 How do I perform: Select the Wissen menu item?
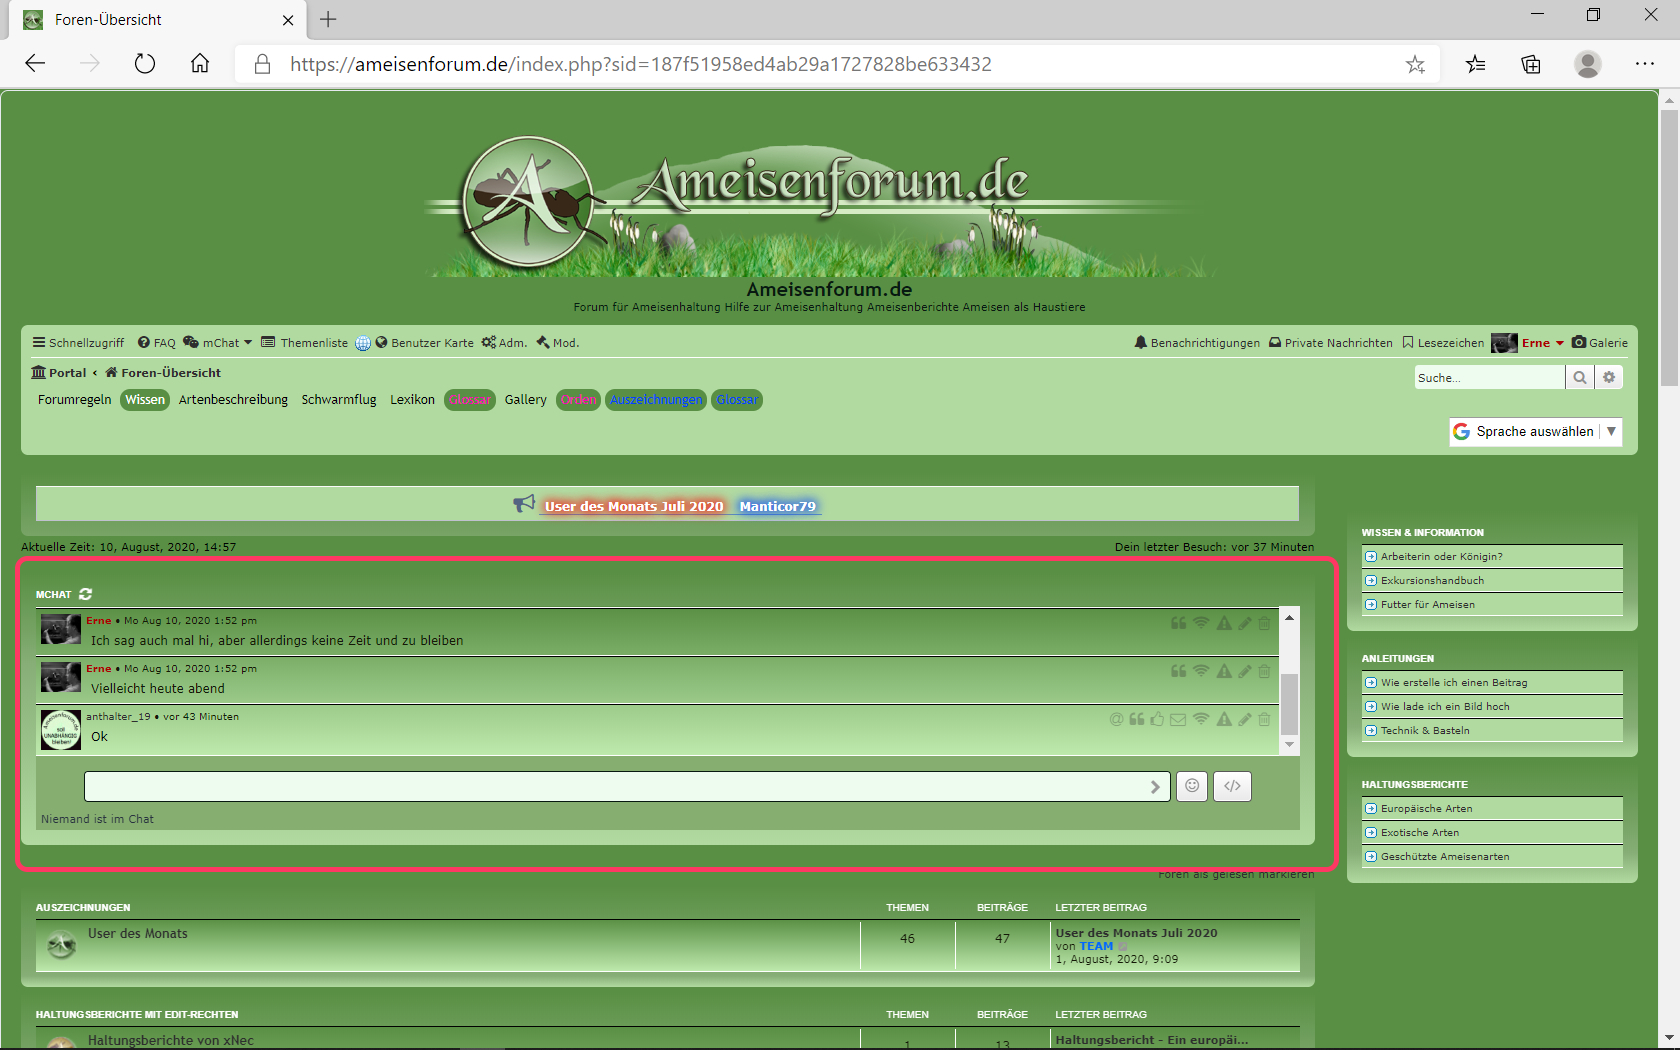[x=145, y=400]
